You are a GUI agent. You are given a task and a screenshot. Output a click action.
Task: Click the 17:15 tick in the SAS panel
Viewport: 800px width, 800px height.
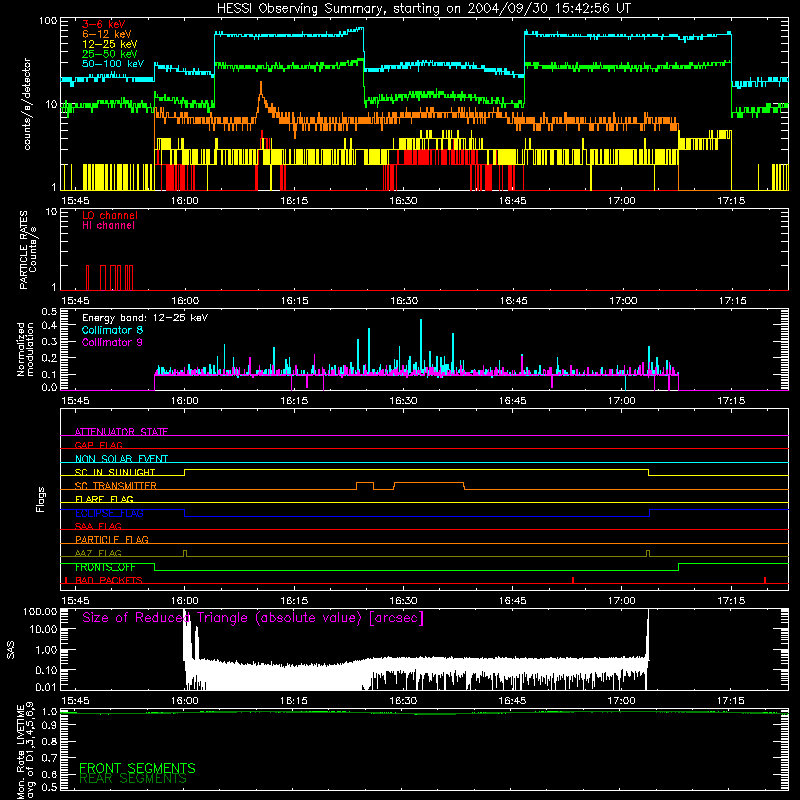[x=731, y=701]
